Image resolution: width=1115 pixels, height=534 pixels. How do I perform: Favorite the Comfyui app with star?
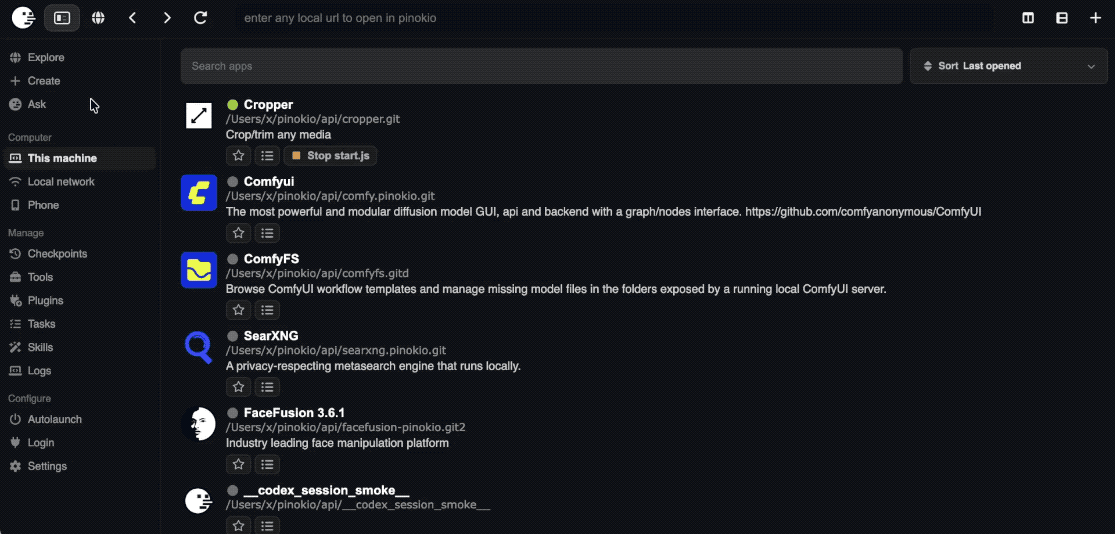[238, 233]
